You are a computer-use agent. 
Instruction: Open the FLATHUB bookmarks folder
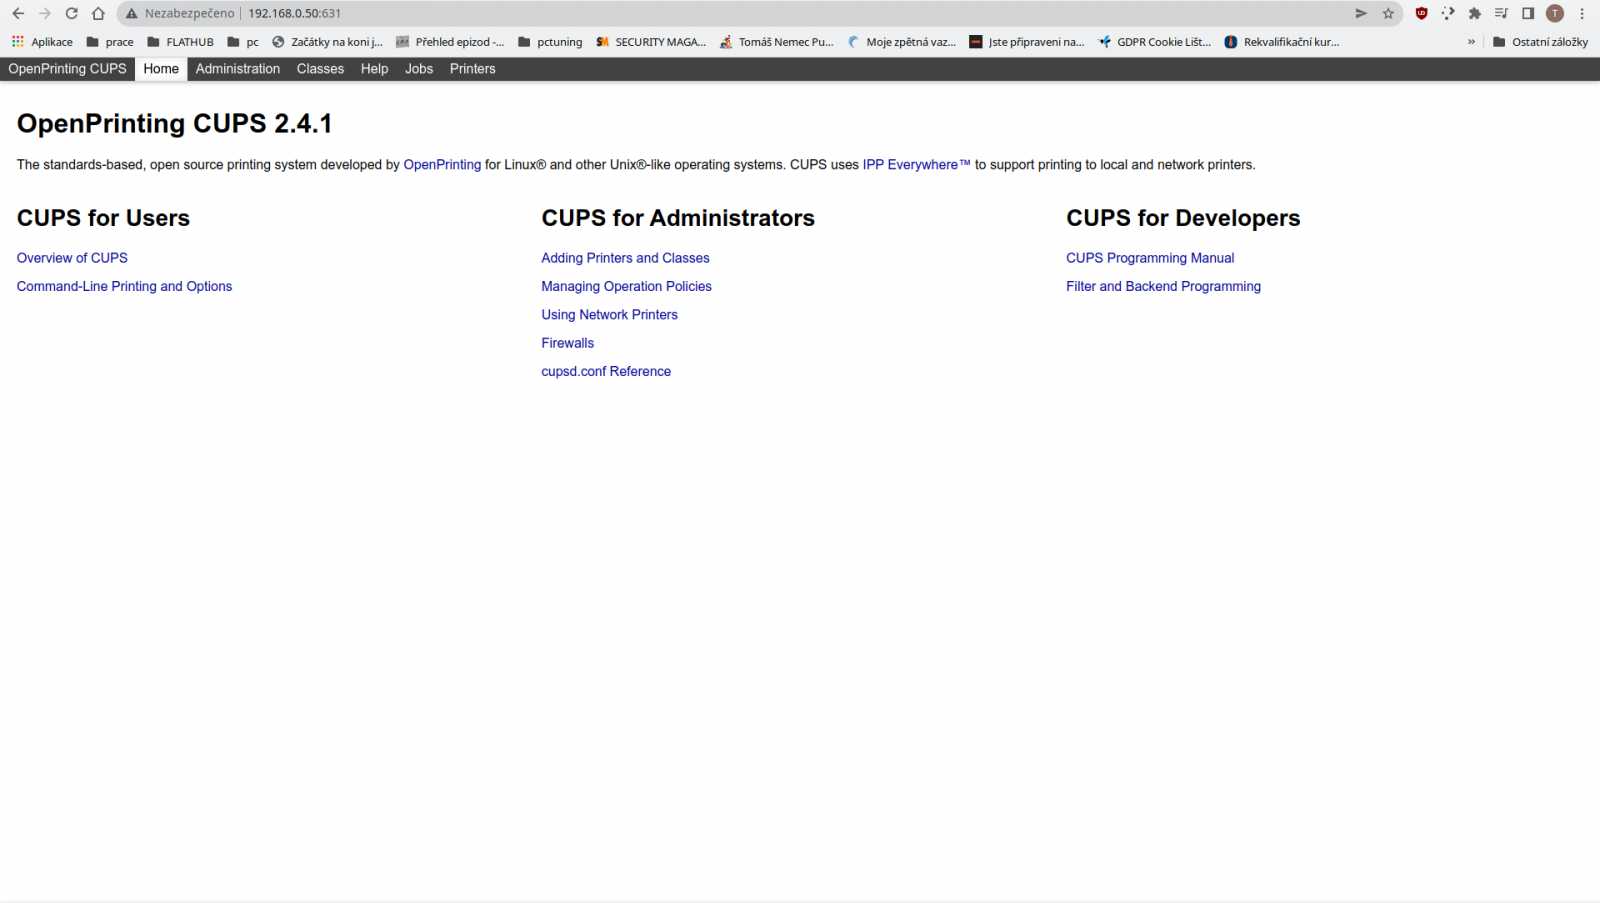[x=180, y=42]
